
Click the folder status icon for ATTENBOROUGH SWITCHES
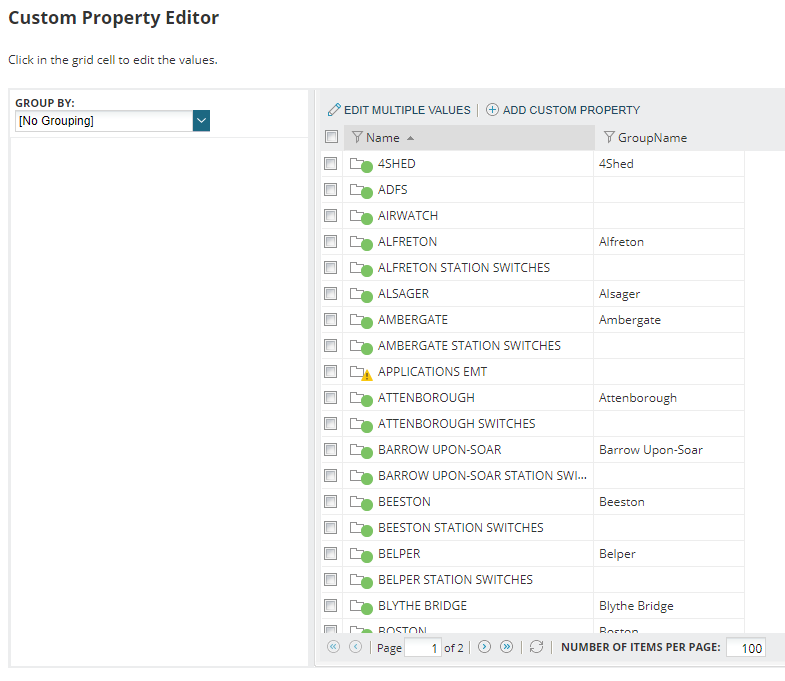[x=361, y=425]
